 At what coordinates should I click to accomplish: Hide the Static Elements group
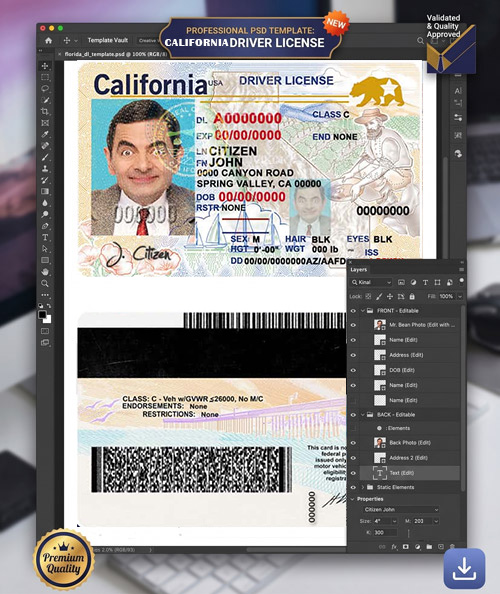pyautogui.click(x=353, y=487)
